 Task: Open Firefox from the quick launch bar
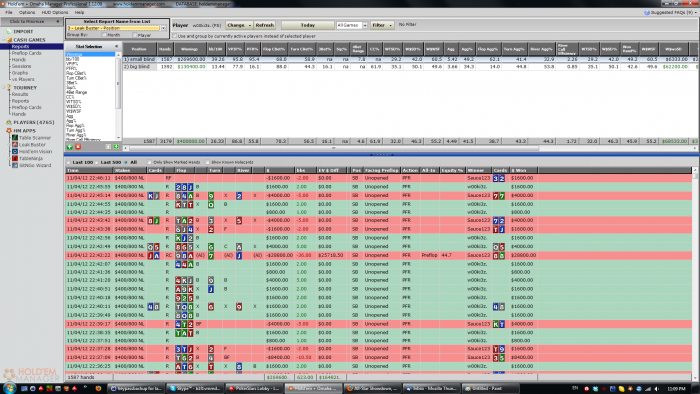point(98,389)
